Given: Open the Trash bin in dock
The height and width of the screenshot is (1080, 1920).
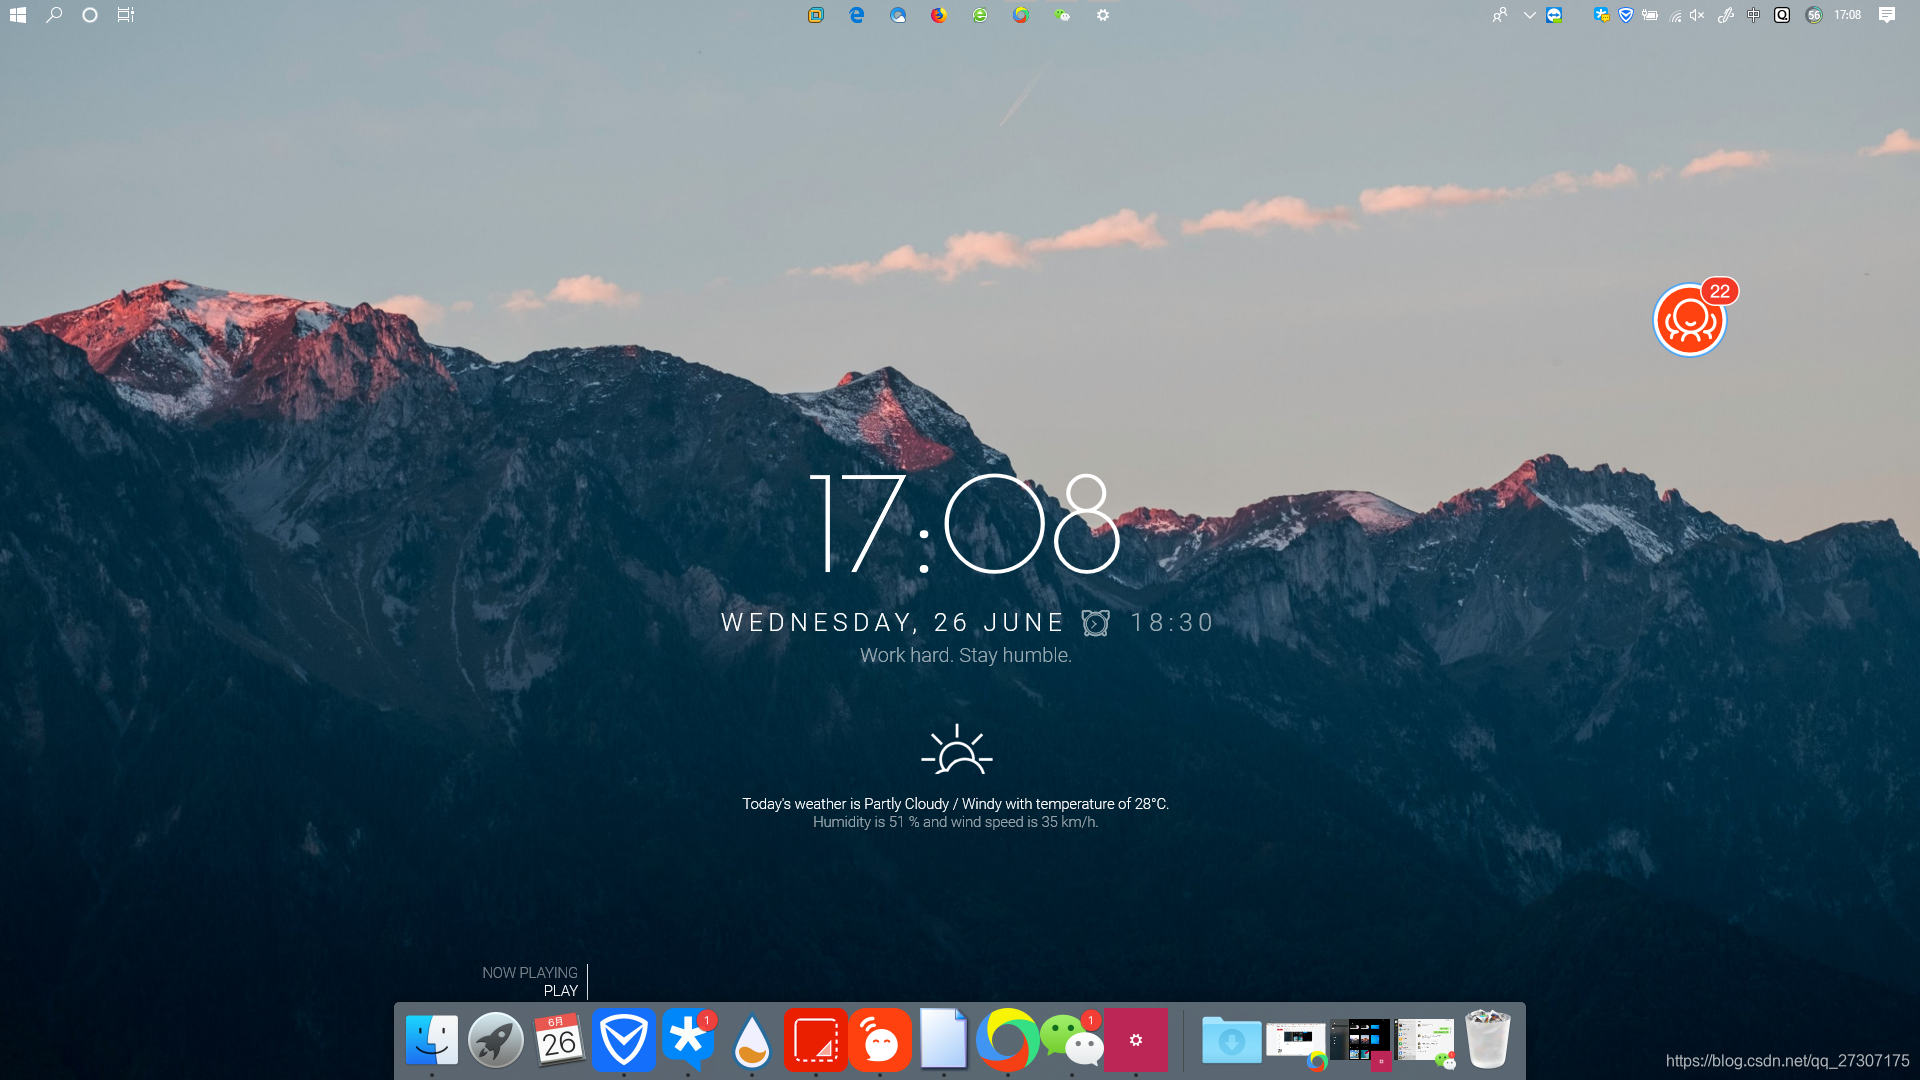Looking at the screenshot, I should pos(1487,1040).
